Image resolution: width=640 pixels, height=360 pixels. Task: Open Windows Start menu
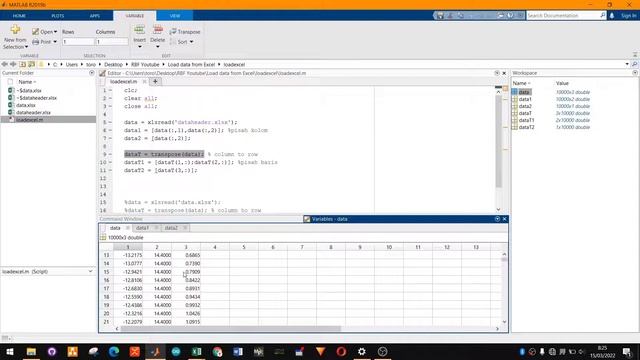[10, 351]
